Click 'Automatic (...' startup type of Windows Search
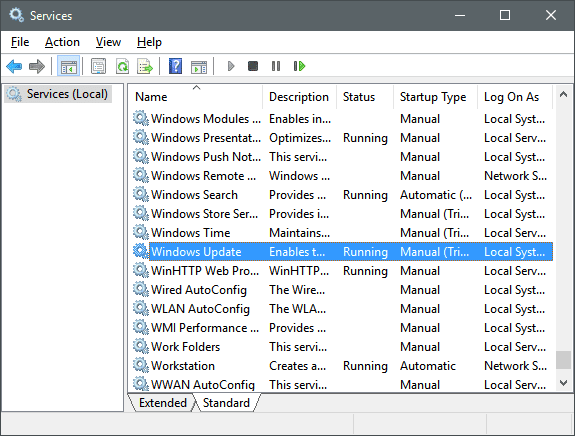Image resolution: width=575 pixels, height=436 pixels. [436, 195]
